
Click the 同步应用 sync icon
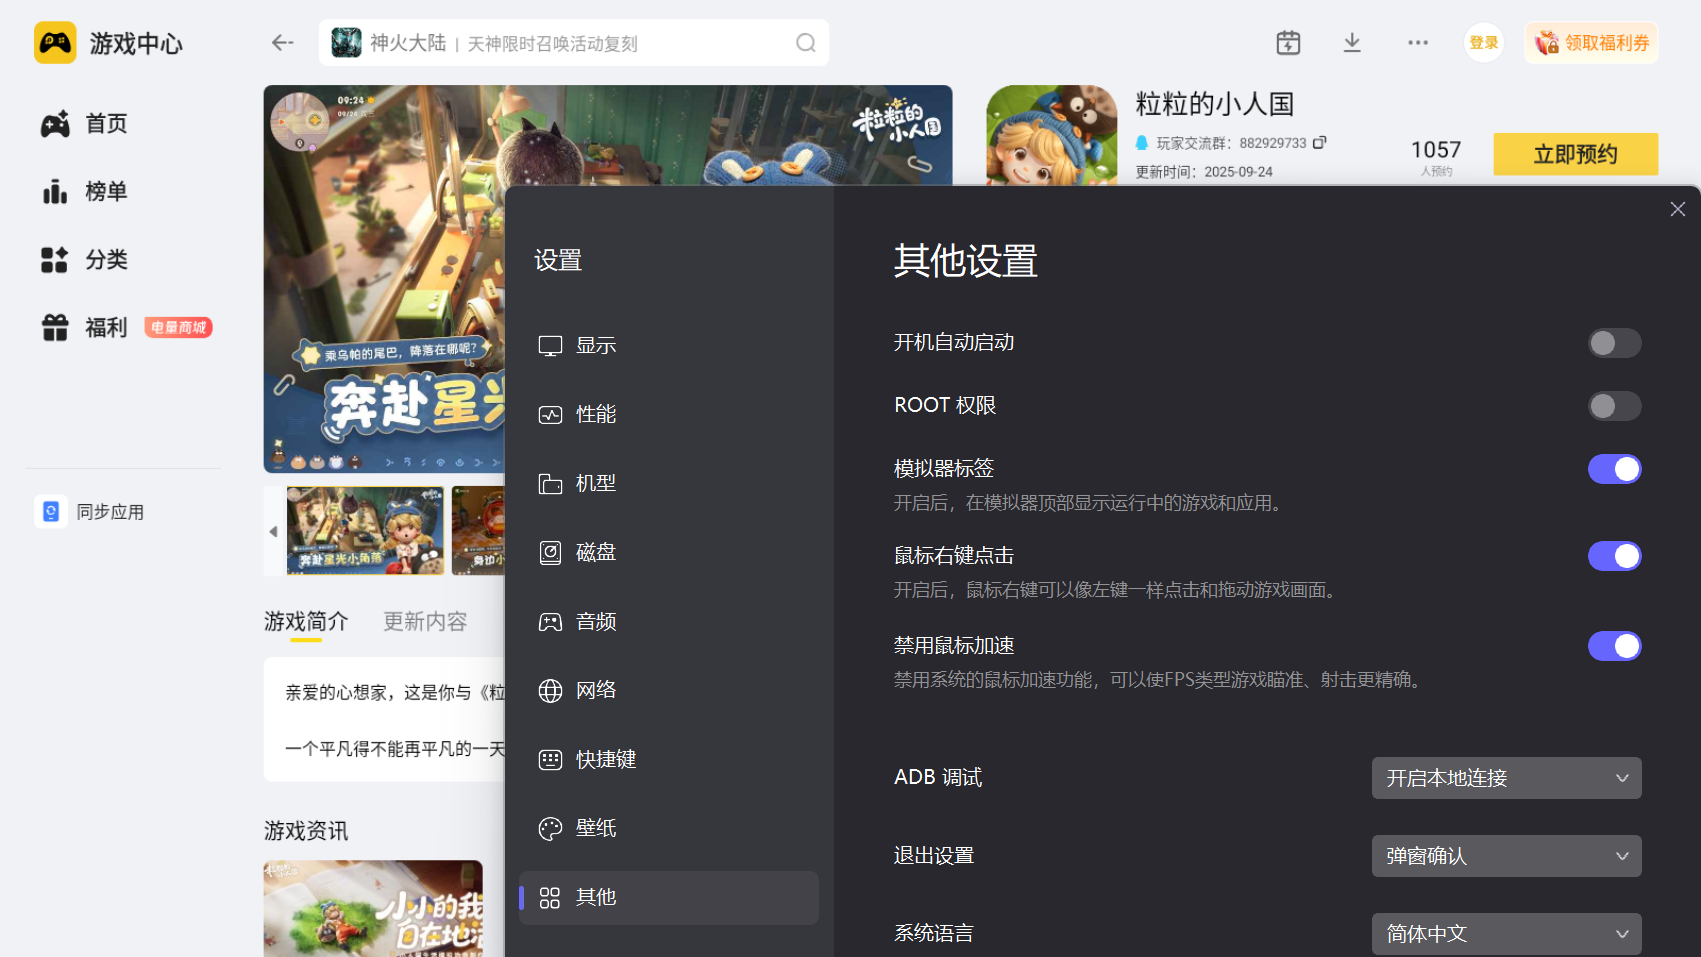pyautogui.click(x=51, y=512)
